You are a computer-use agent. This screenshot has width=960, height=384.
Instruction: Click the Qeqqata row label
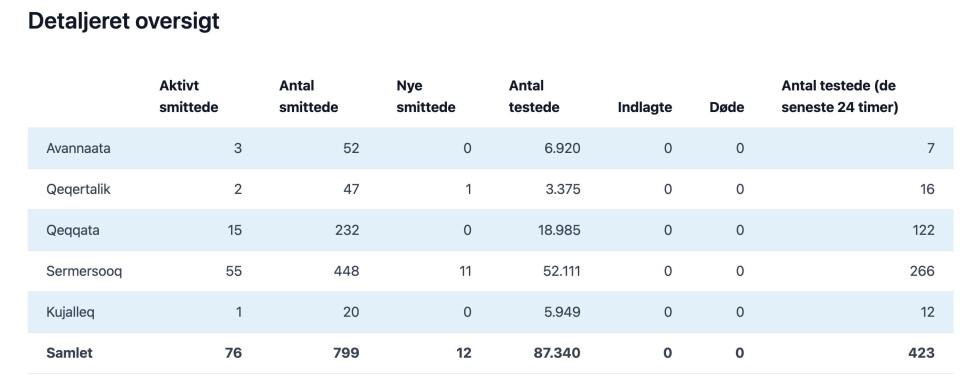(x=73, y=230)
